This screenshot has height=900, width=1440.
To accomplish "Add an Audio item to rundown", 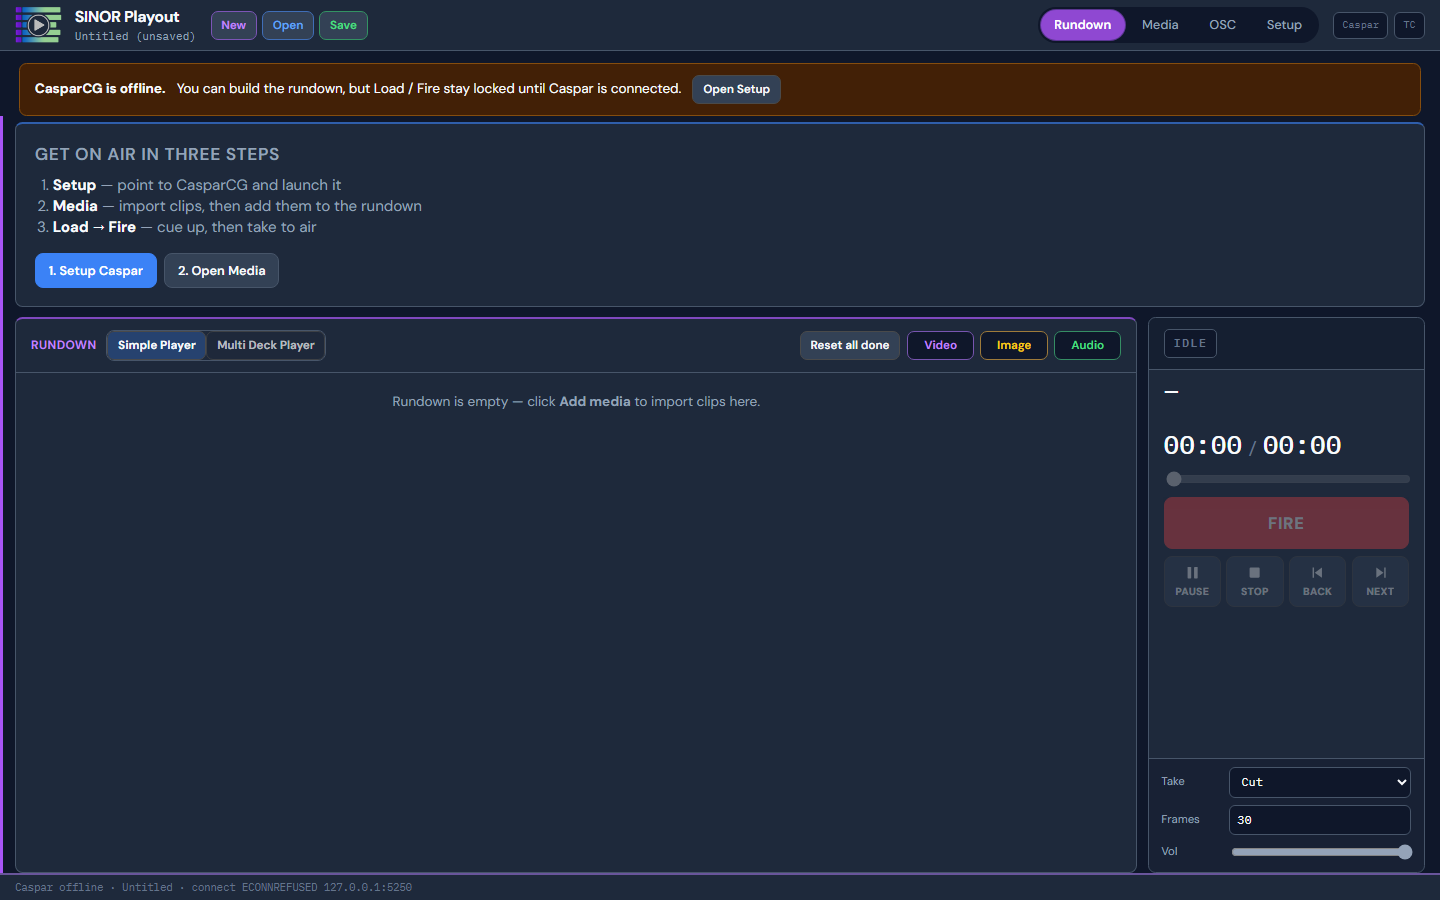I will (1087, 345).
